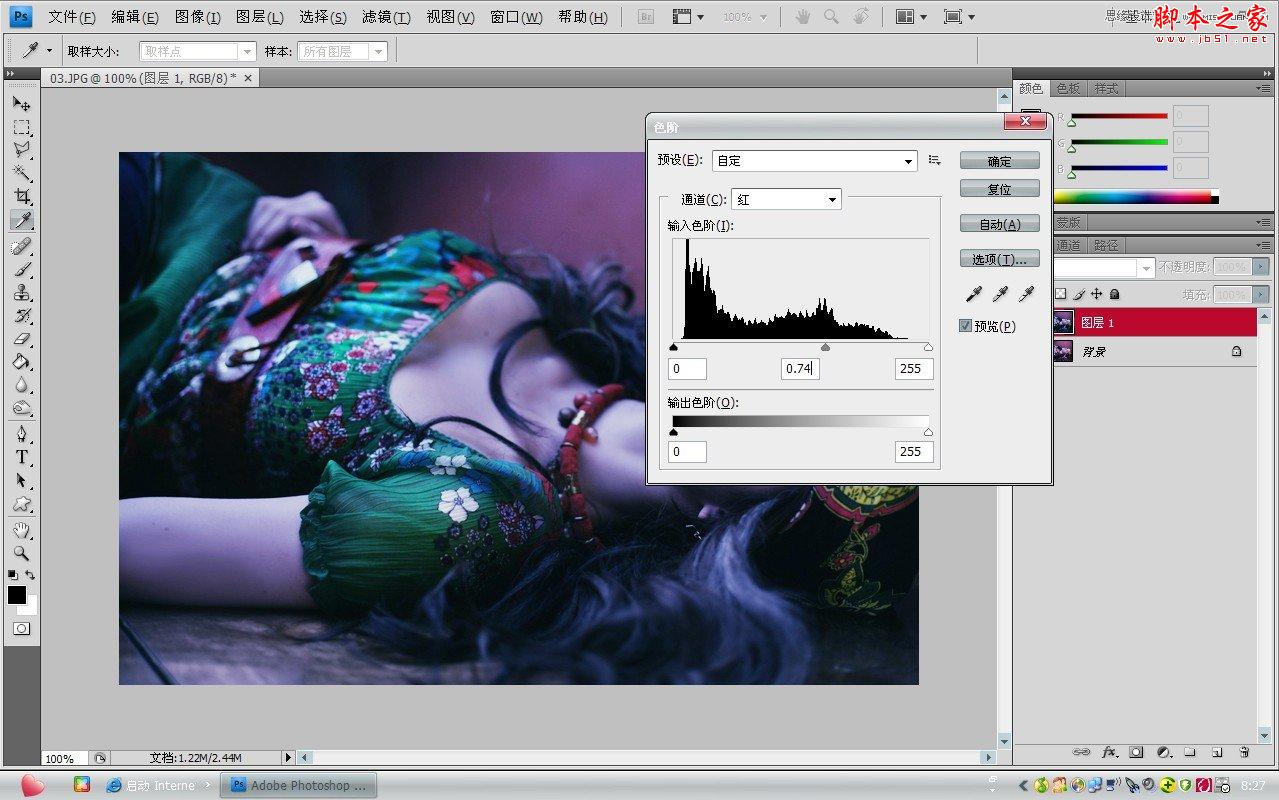Select the Zoom tool in the toolbox
The height and width of the screenshot is (800, 1279).
[22, 553]
